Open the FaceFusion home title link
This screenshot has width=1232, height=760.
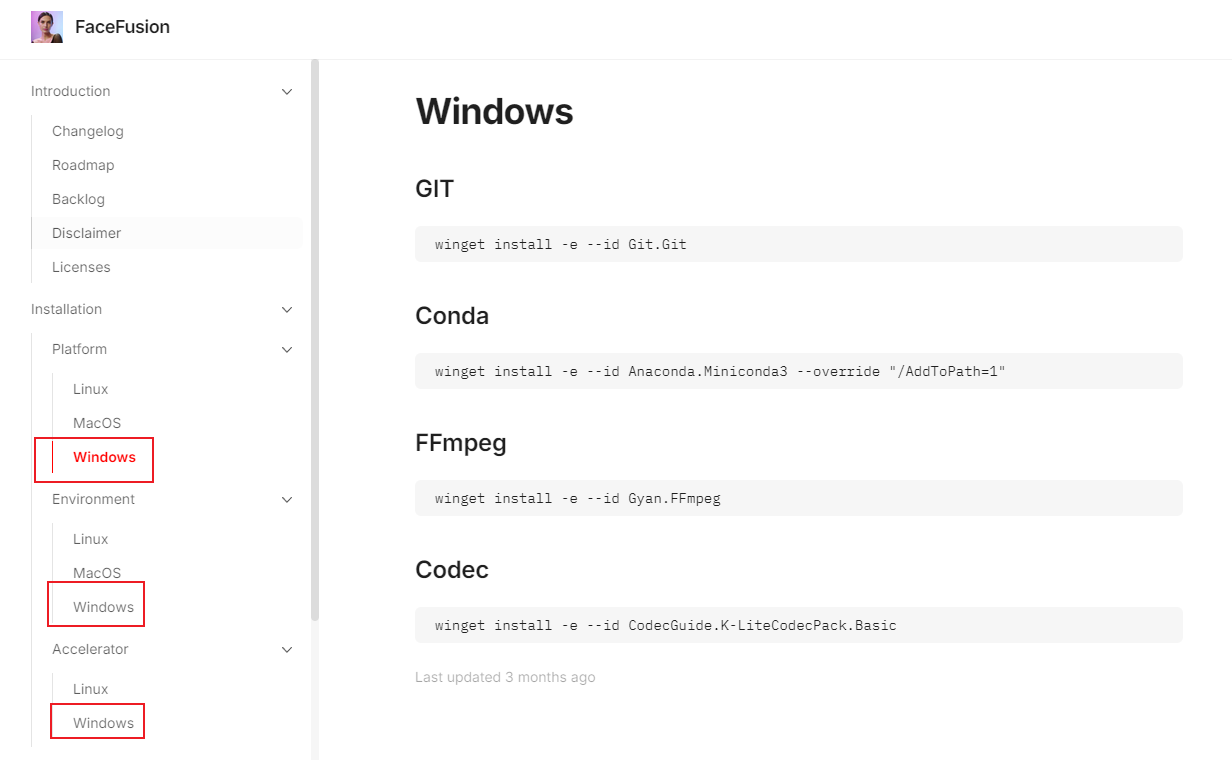pyautogui.click(x=122, y=27)
